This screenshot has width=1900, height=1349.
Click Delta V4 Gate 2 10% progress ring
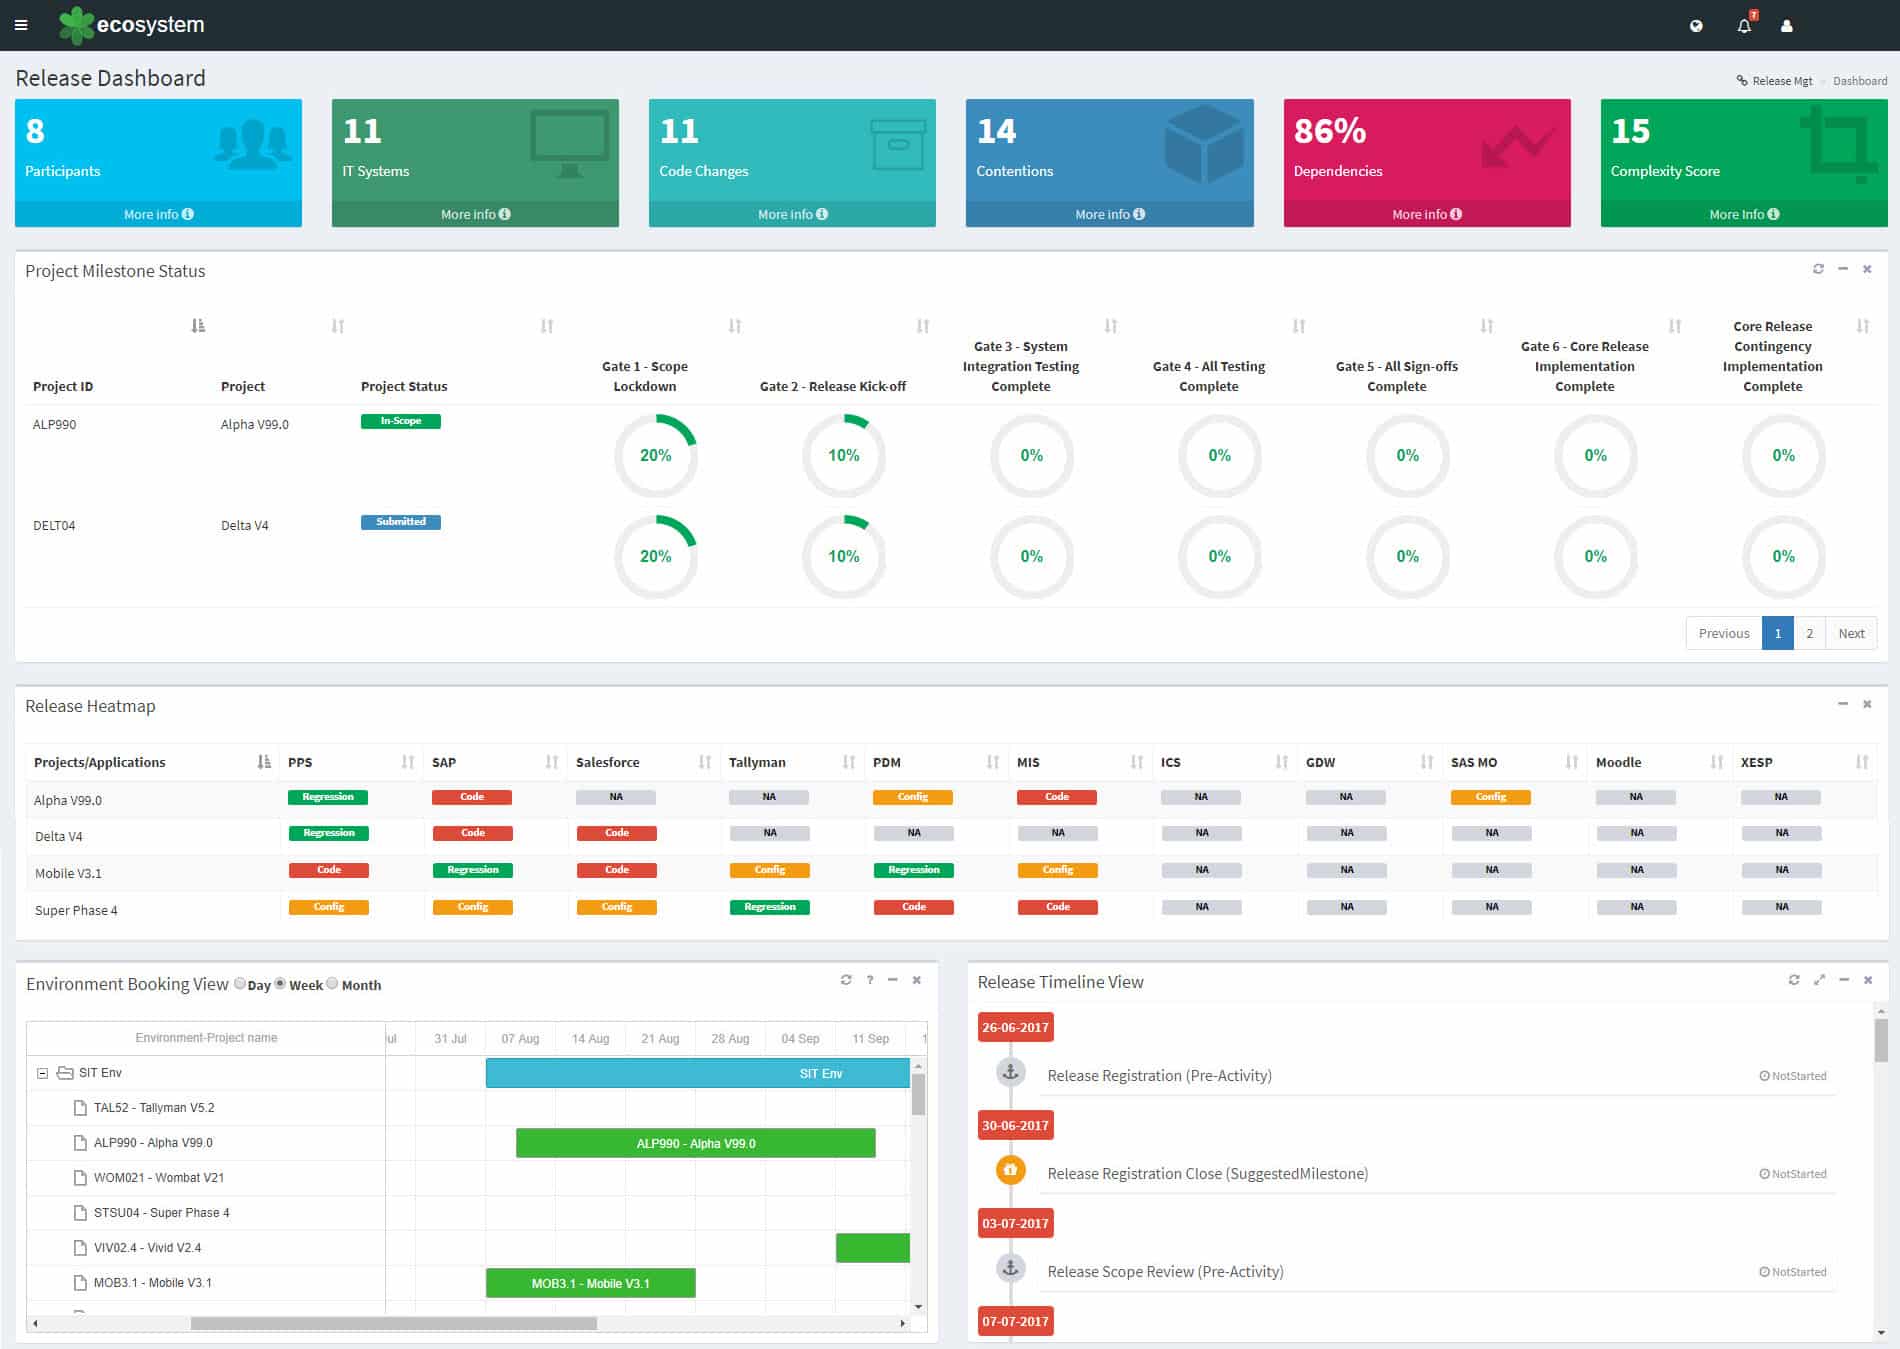(844, 557)
